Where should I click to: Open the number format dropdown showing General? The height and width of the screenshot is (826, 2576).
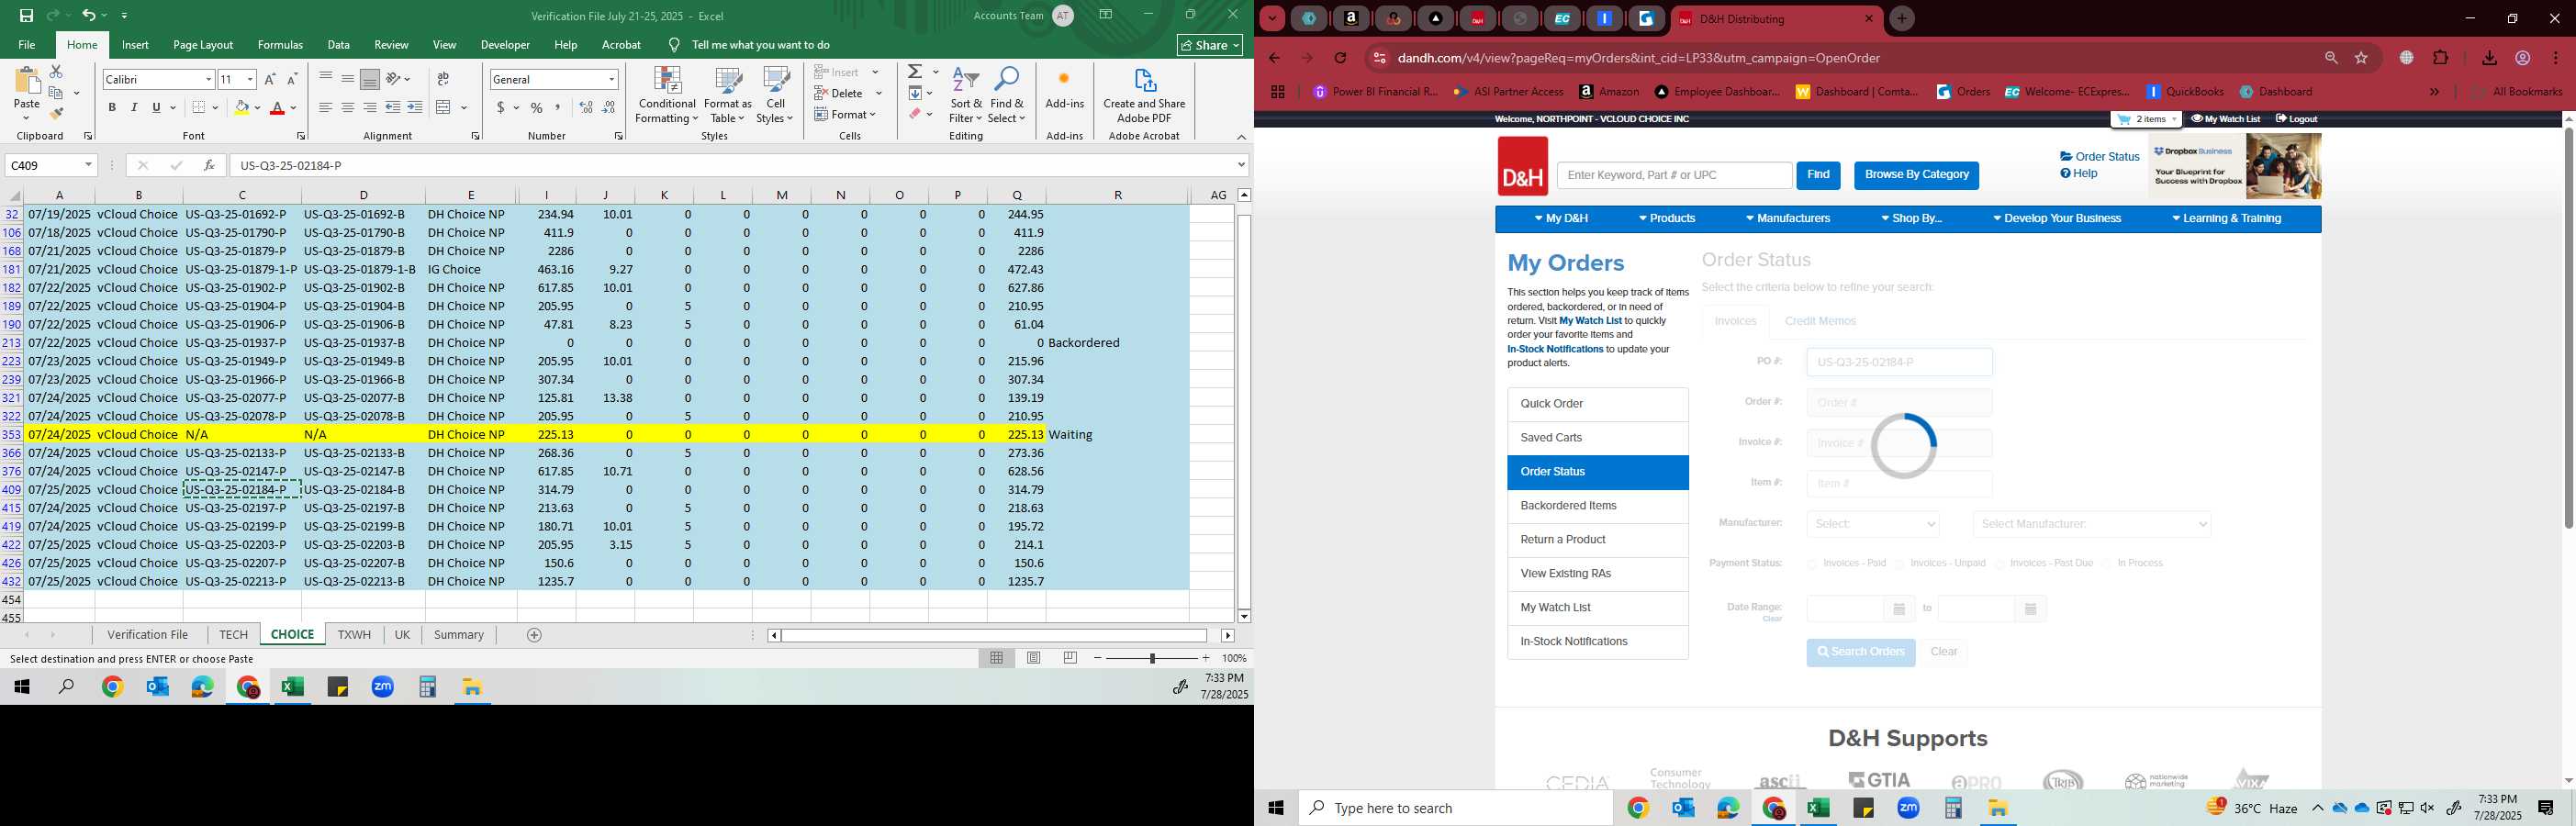click(x=611, y=79)
